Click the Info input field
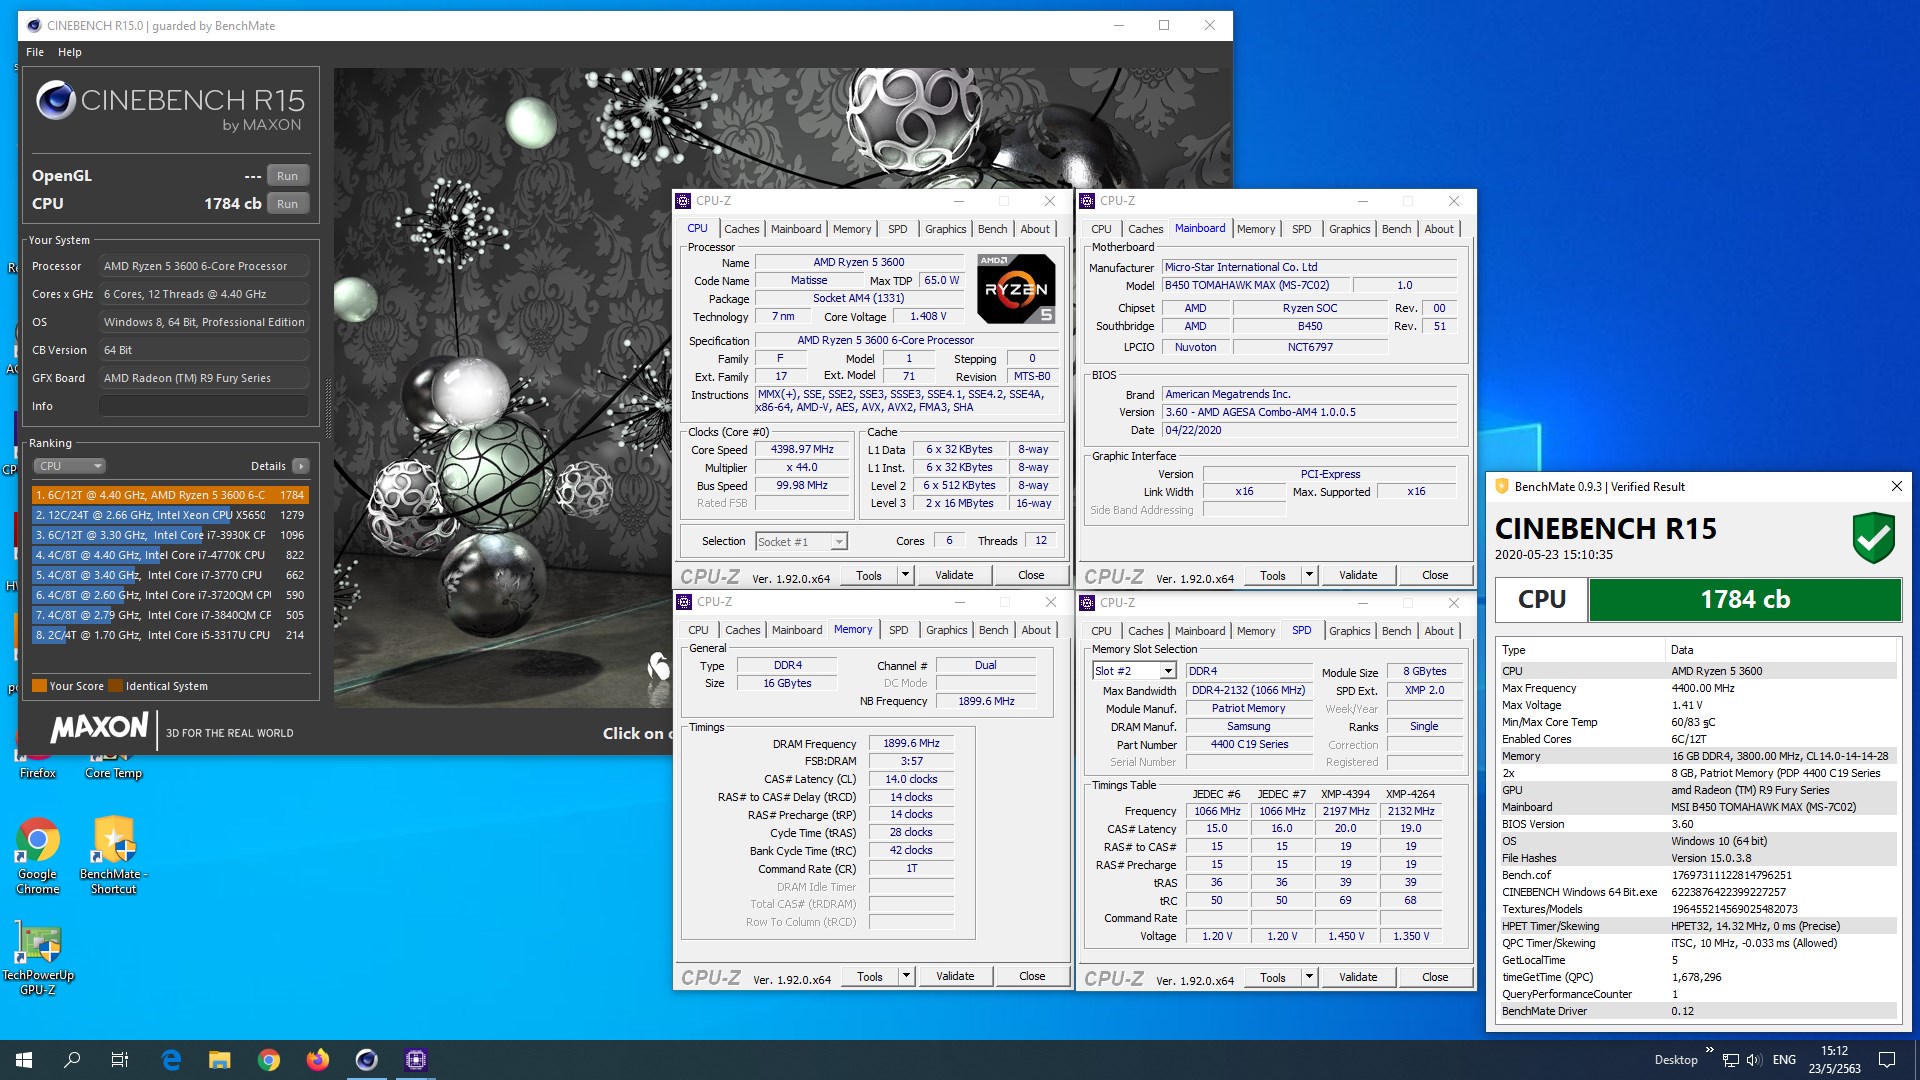The height and width of the screenshot is (1080, 1920). coord(203,406)
